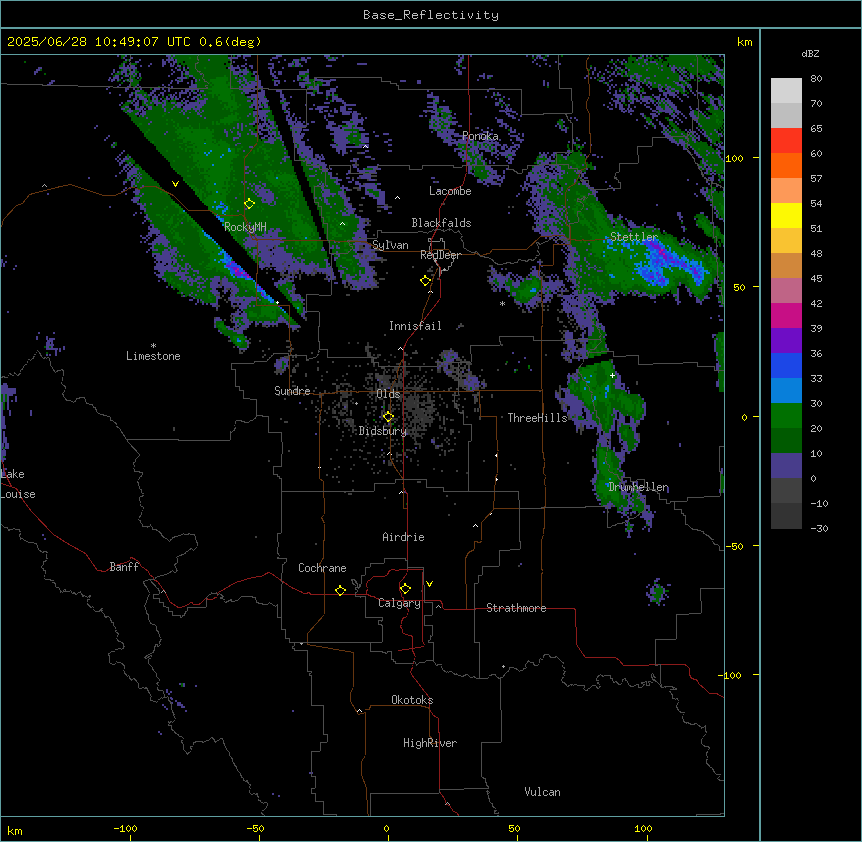Click the HighRiver label
Image resolution: width=862 pixels, height=842 pixels.
pyautogui.click(x=430, y=743)
